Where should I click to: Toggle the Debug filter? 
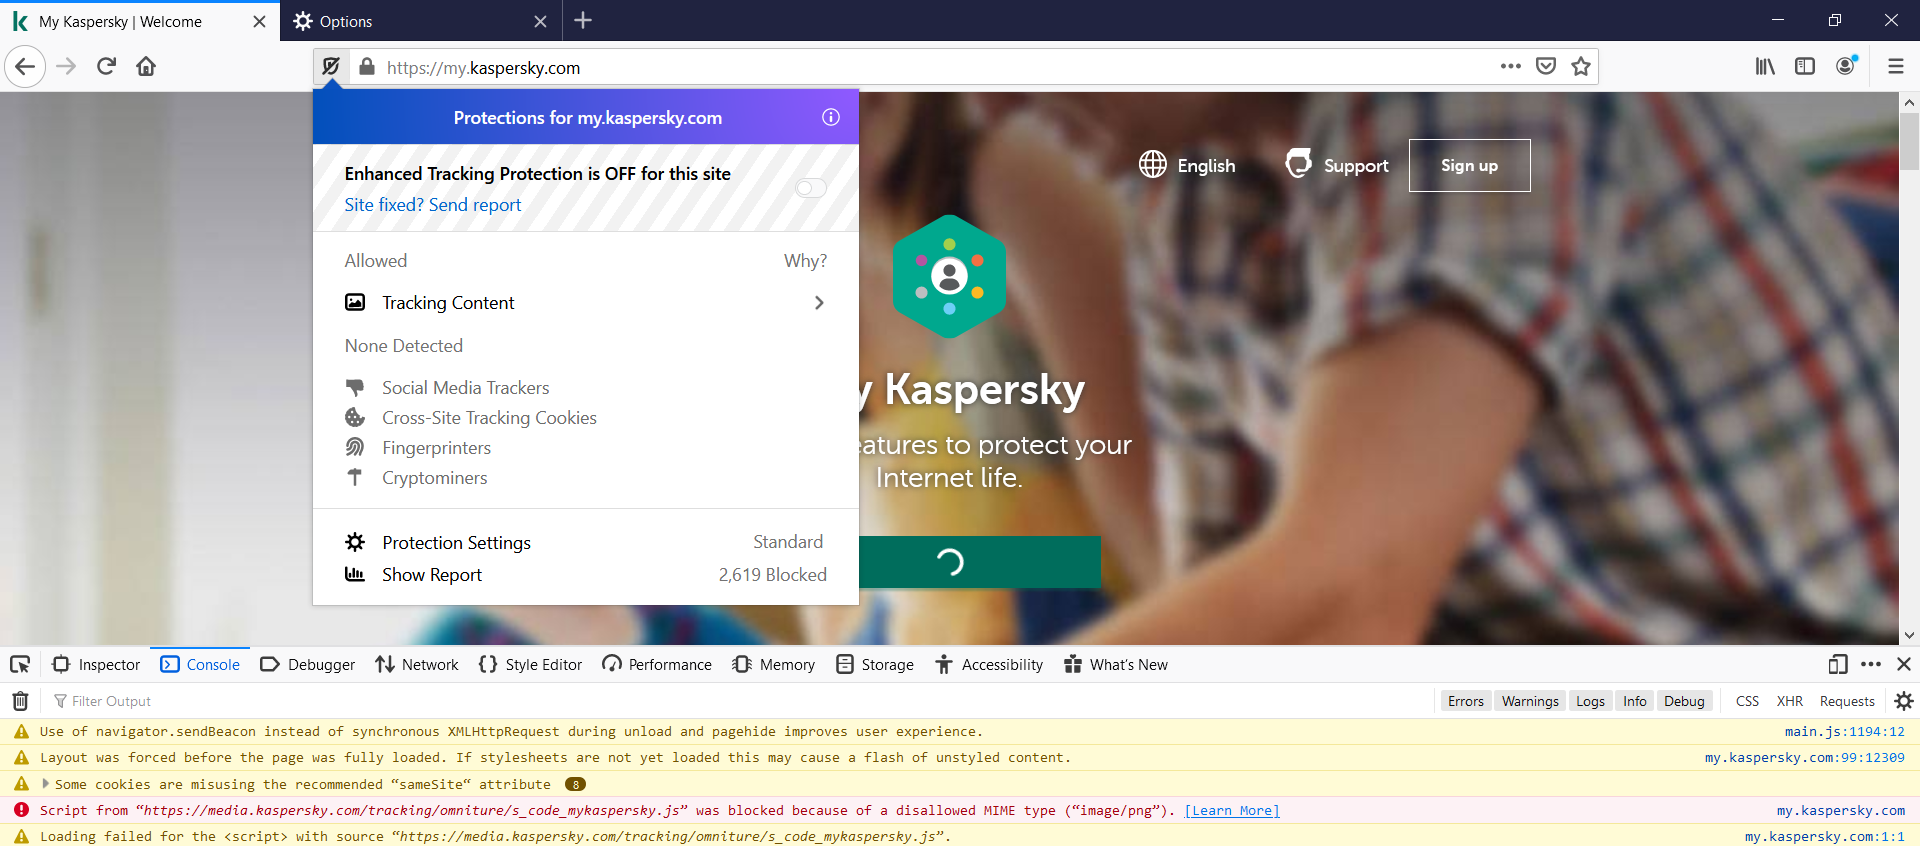coord(1684,701)
